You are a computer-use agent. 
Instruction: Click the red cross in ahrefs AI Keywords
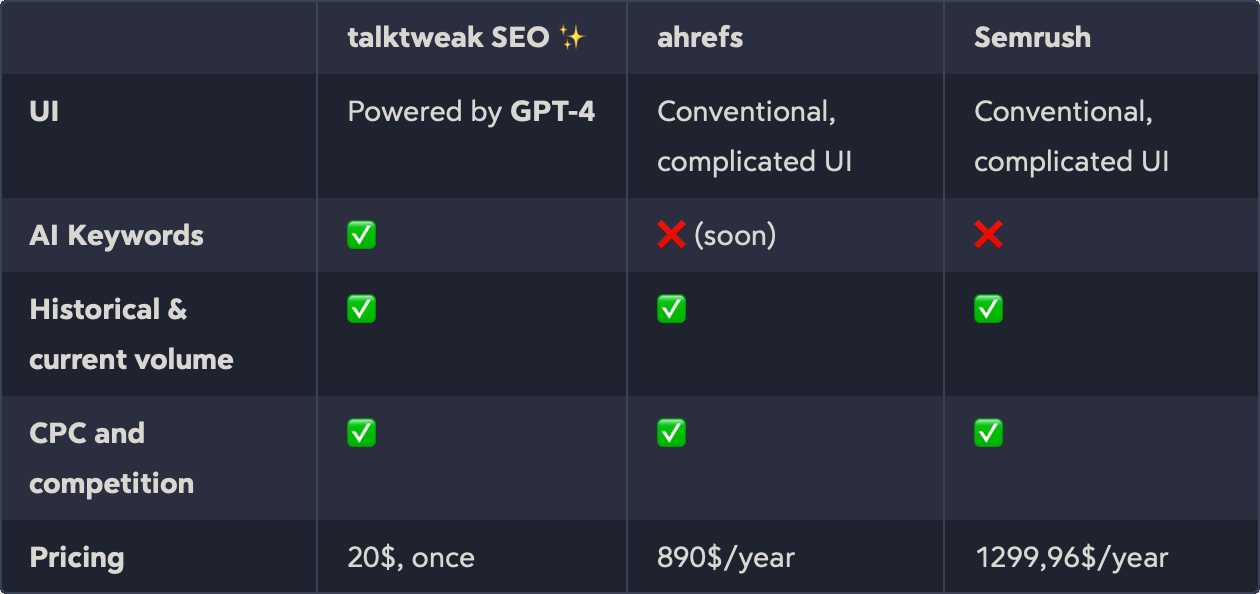click(x=671, y=235)
